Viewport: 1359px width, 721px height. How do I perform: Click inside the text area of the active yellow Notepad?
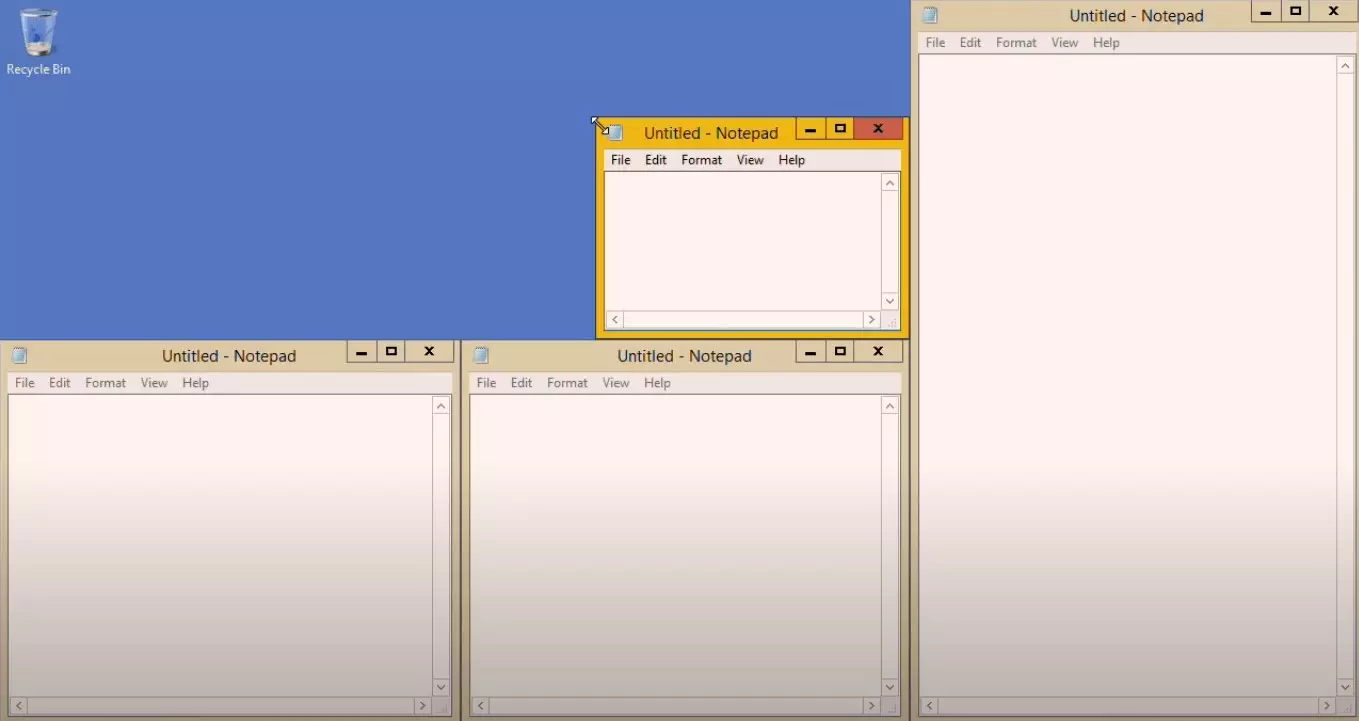coord(743,242)
